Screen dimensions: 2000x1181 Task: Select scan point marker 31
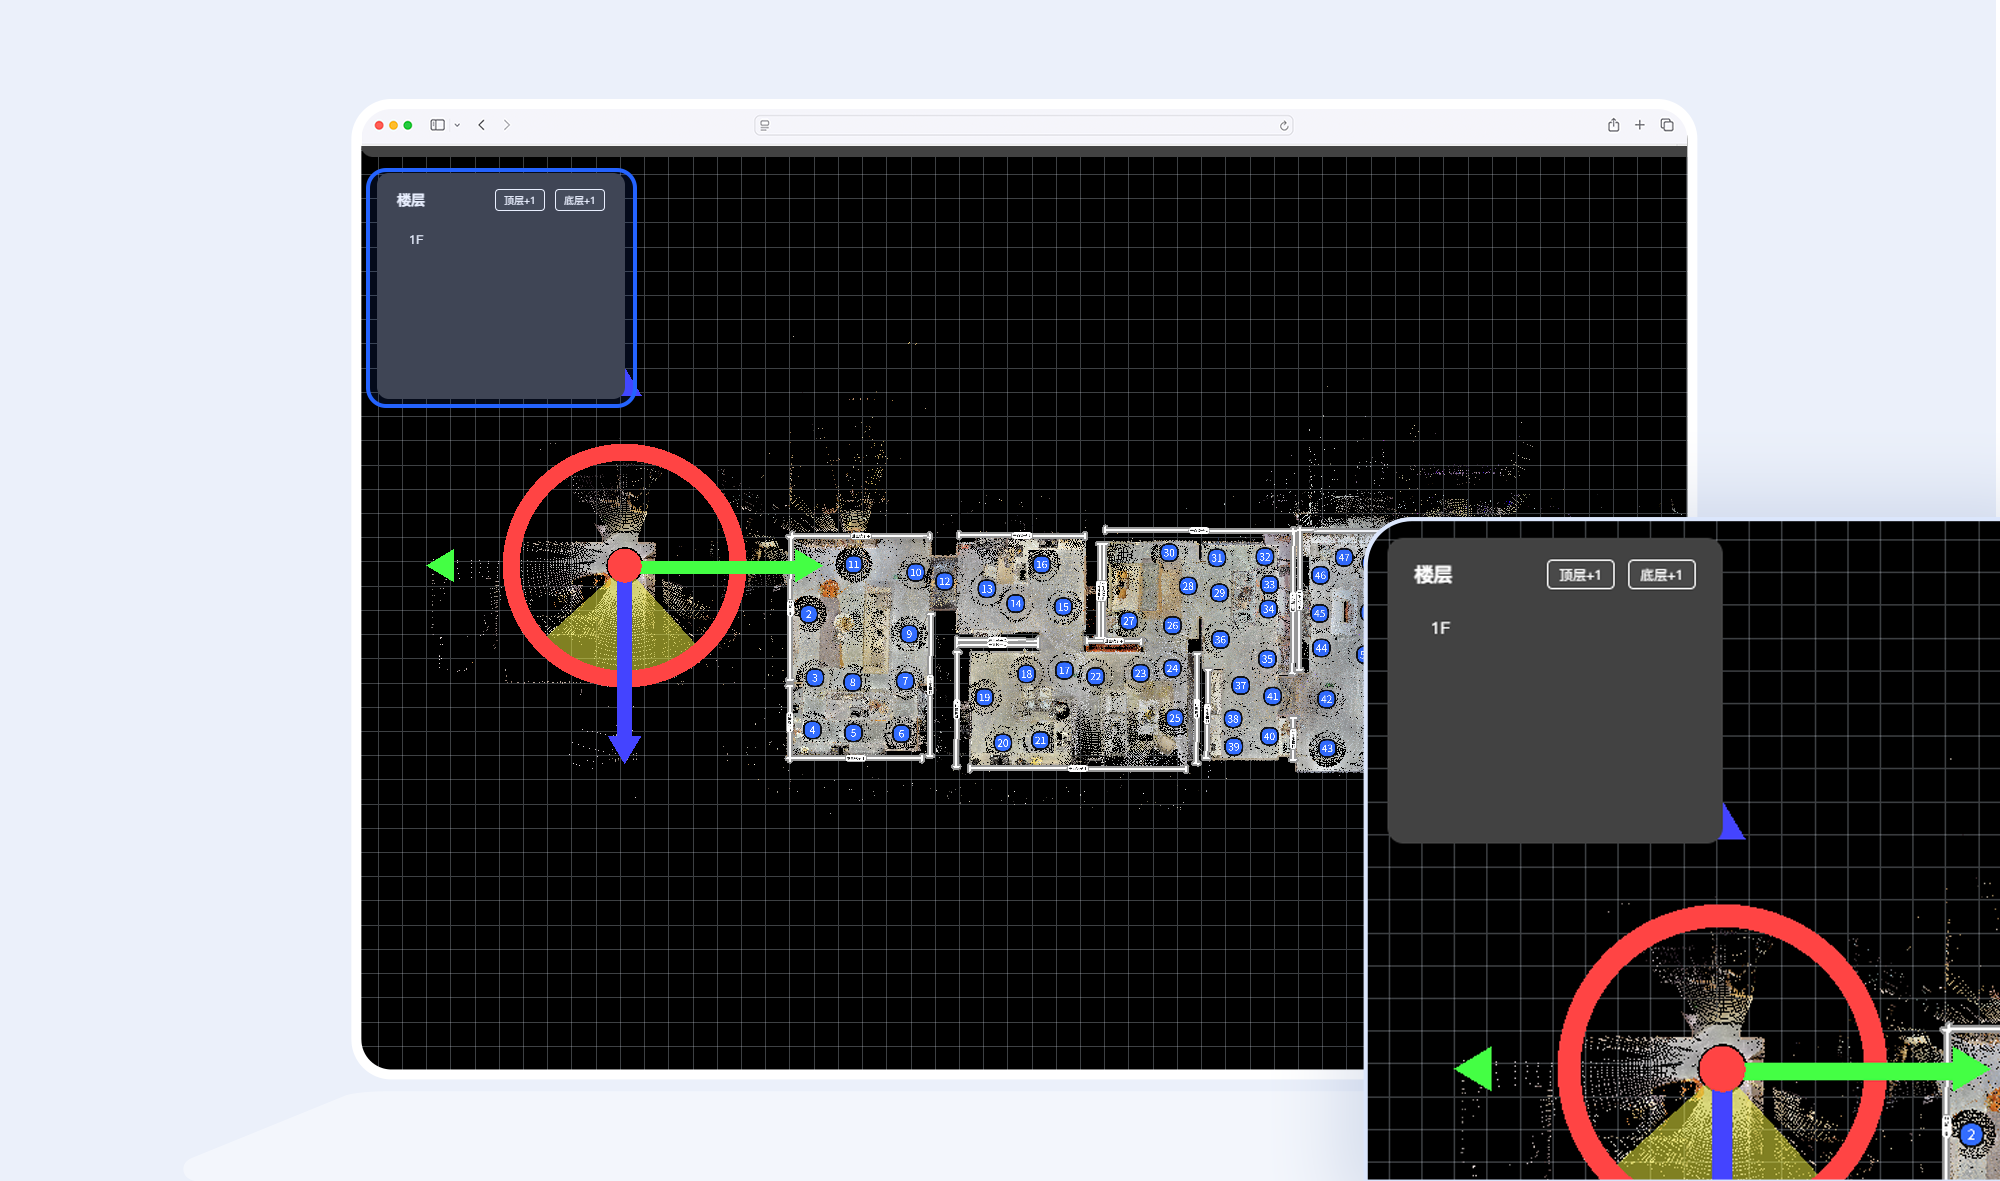click(x=1216, y=558)
